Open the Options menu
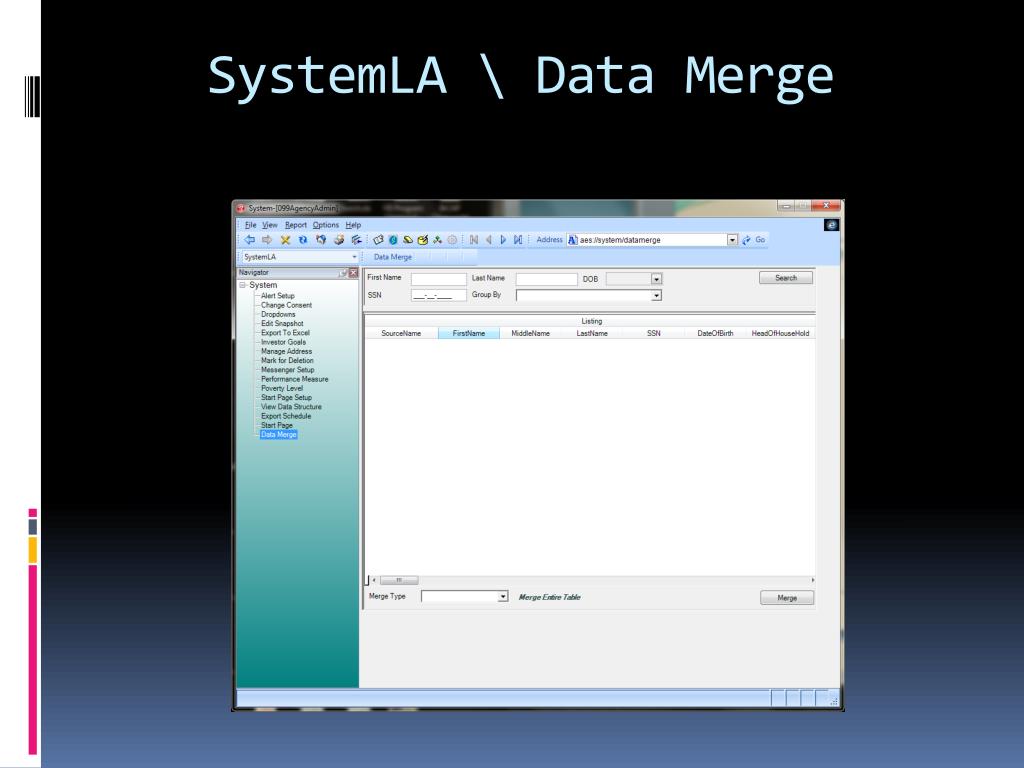Image resolution: width=1024 pixels, height=768 pixels. 326,225
